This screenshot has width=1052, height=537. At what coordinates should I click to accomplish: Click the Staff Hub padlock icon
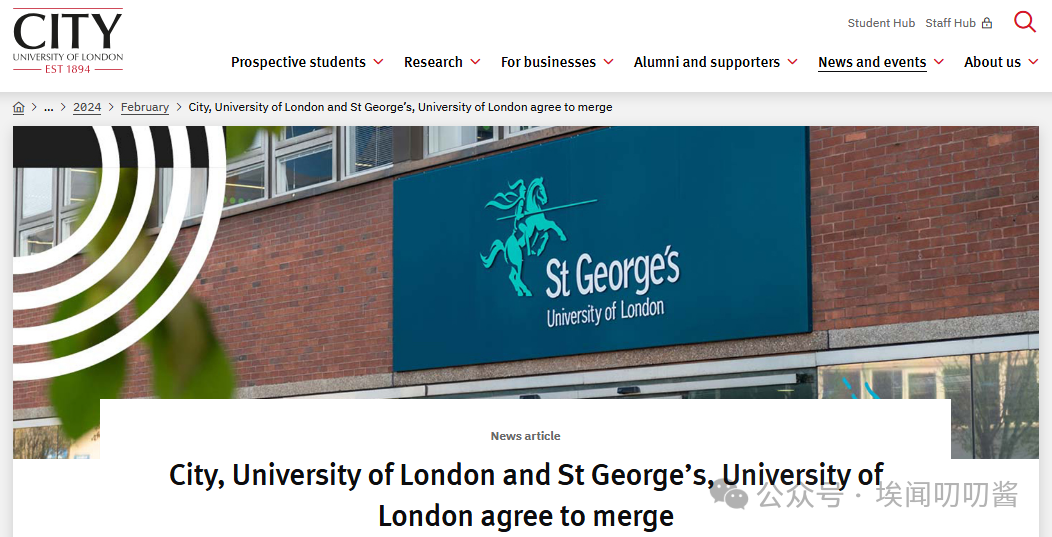pos(987,23)
